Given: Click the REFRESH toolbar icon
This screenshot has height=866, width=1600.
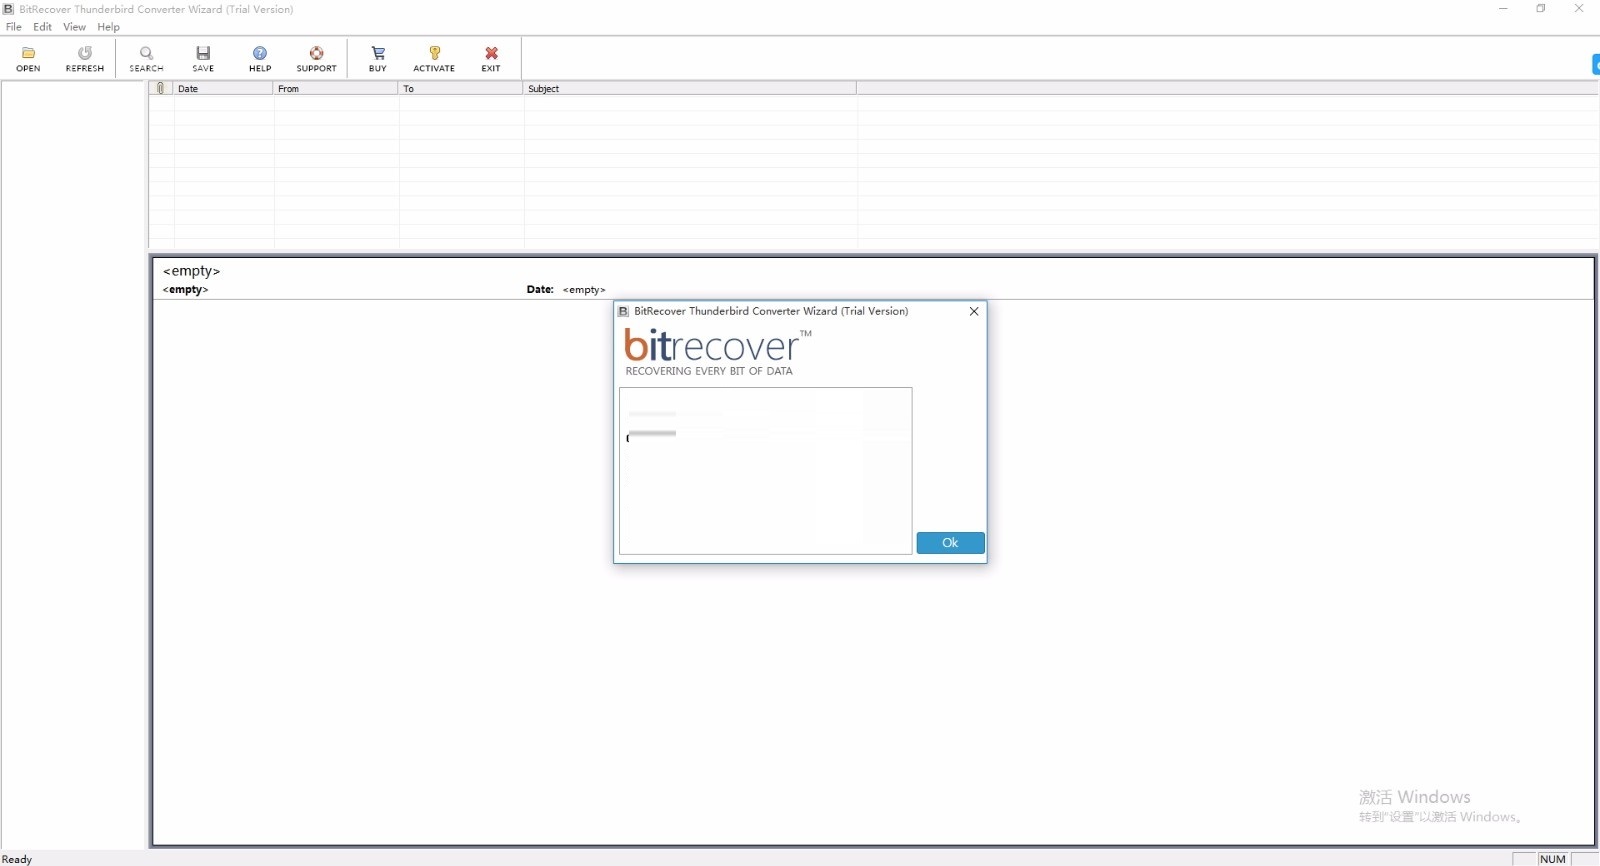Looking at the screenshot, I should click(85, 59).
